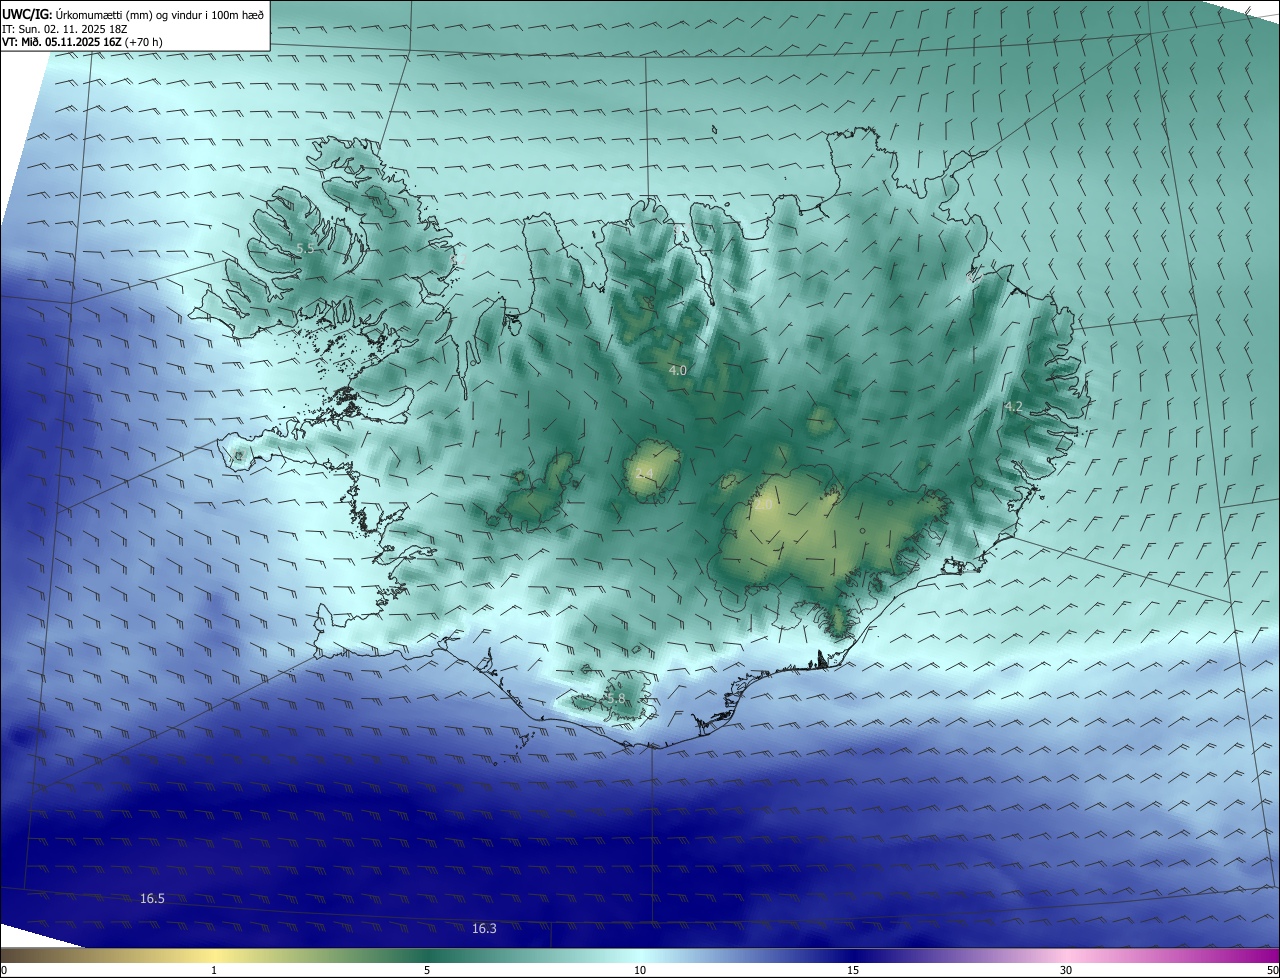The width and height of the screenshot is (1280, 978).
Task: Click the '5.5' value over the Westfjords
Action: click(306, 248)
